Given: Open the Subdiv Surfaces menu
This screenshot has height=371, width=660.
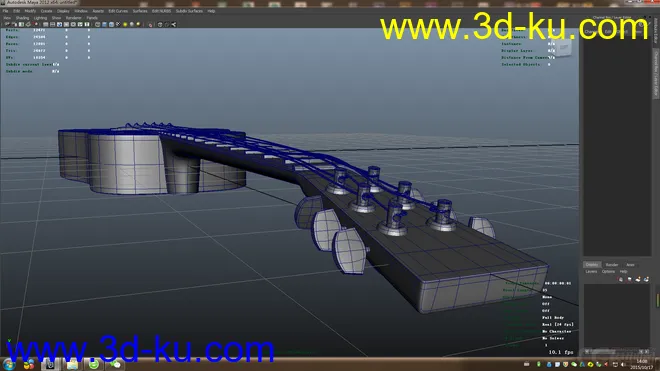Looking at the screenshot, I should tap(189, 11).
